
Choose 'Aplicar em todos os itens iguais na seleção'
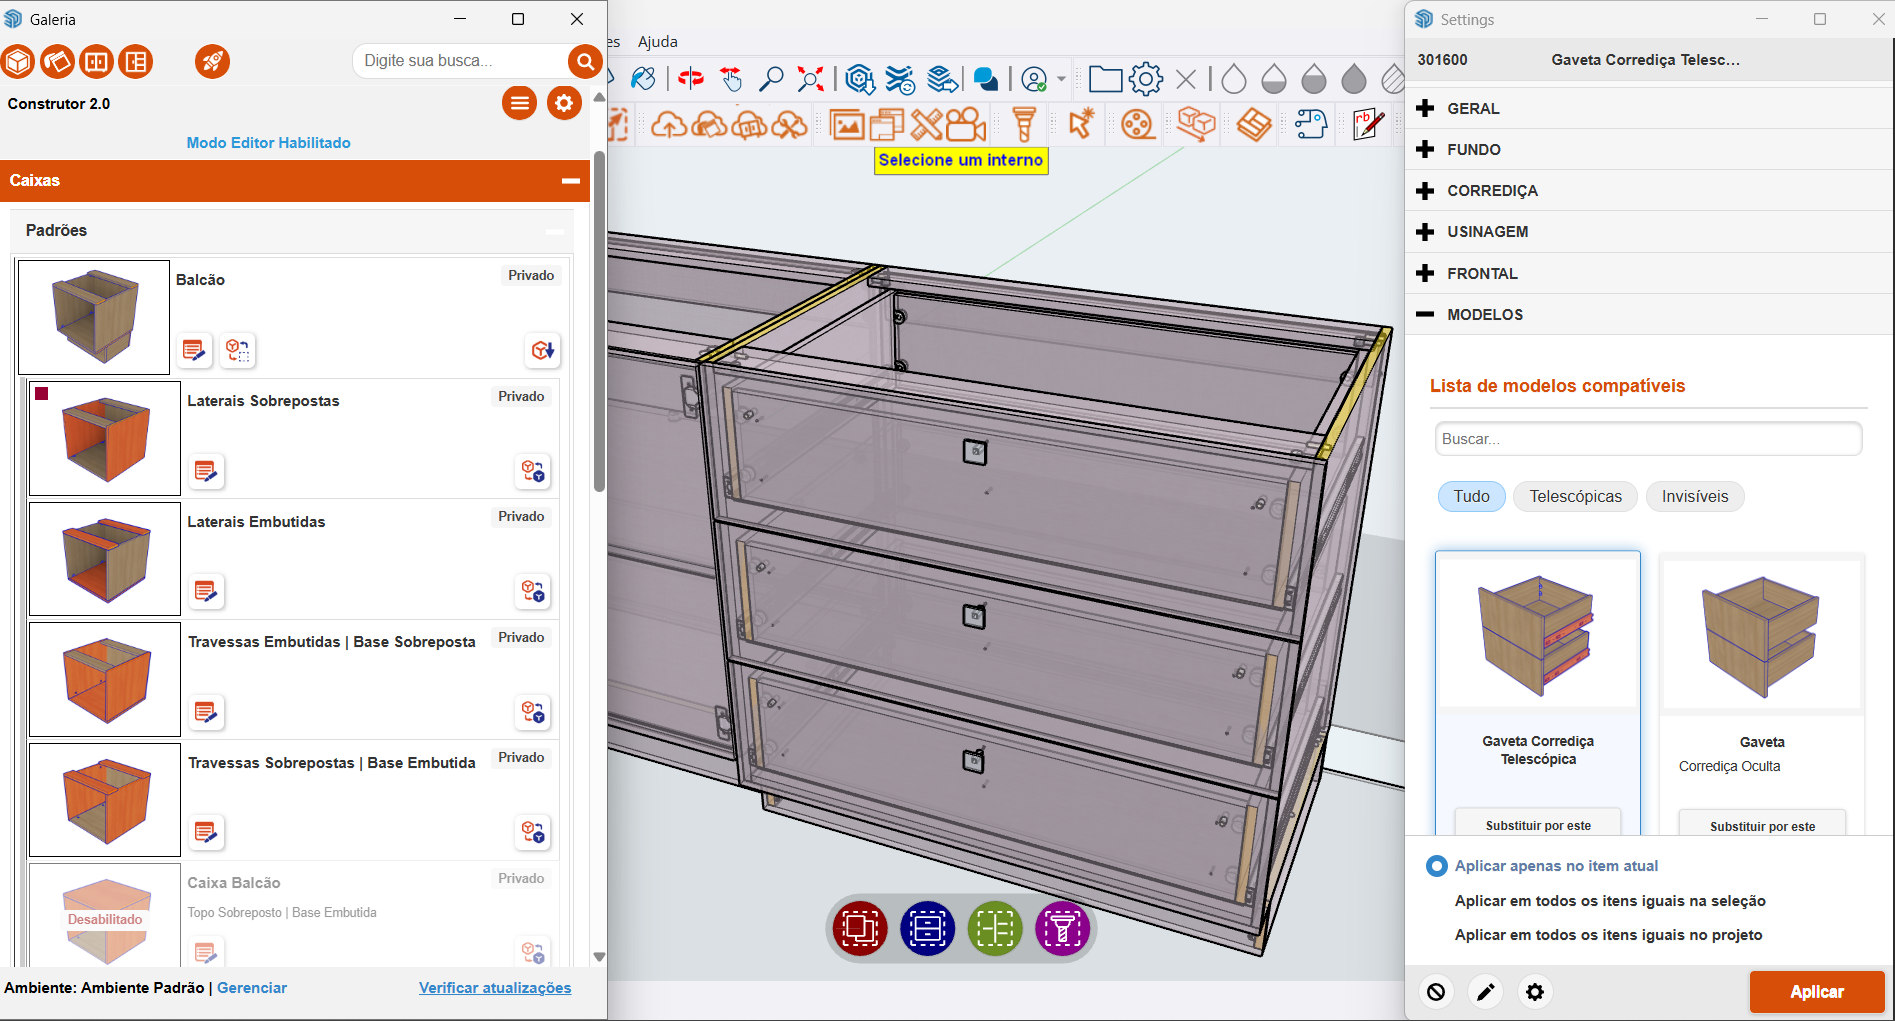click(x=1609, y=901)
